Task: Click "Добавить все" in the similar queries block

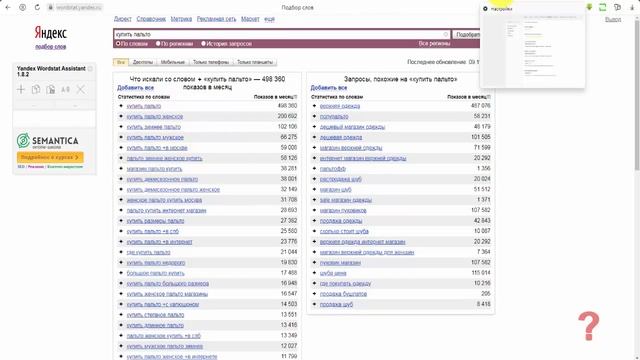Action: [x=329, y=88]
